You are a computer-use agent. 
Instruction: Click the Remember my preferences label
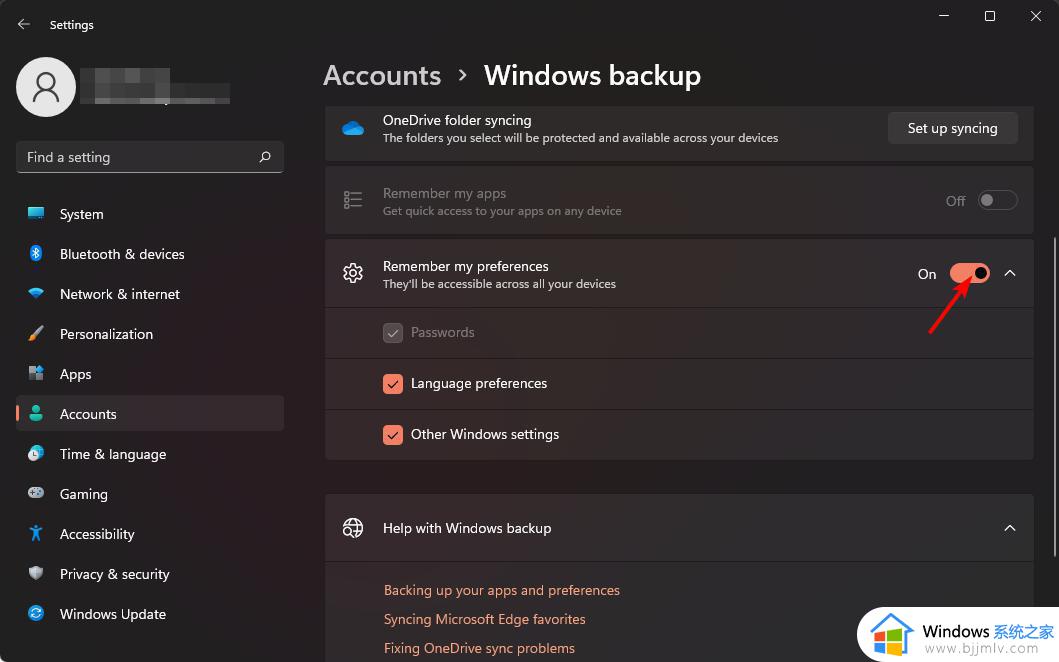[x=465, y=266]
